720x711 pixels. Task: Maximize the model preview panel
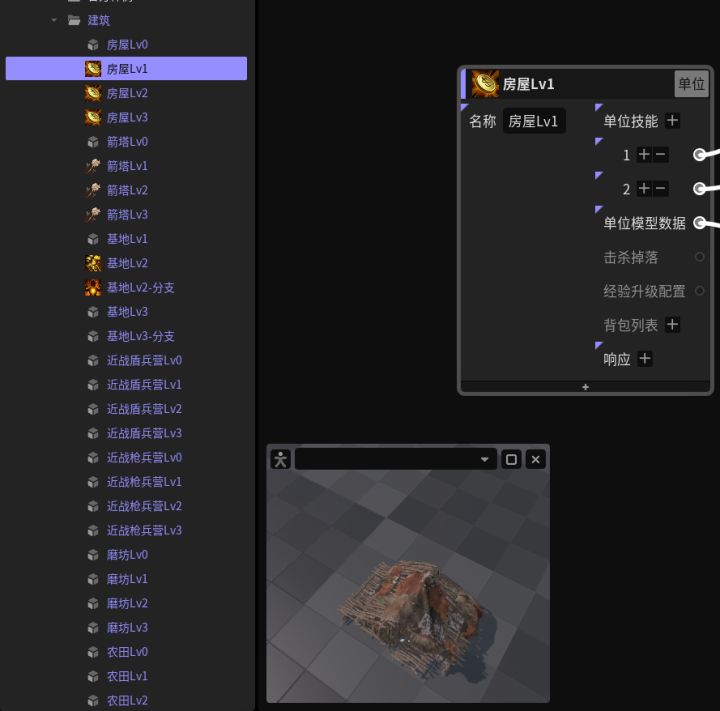coord(511,459)
